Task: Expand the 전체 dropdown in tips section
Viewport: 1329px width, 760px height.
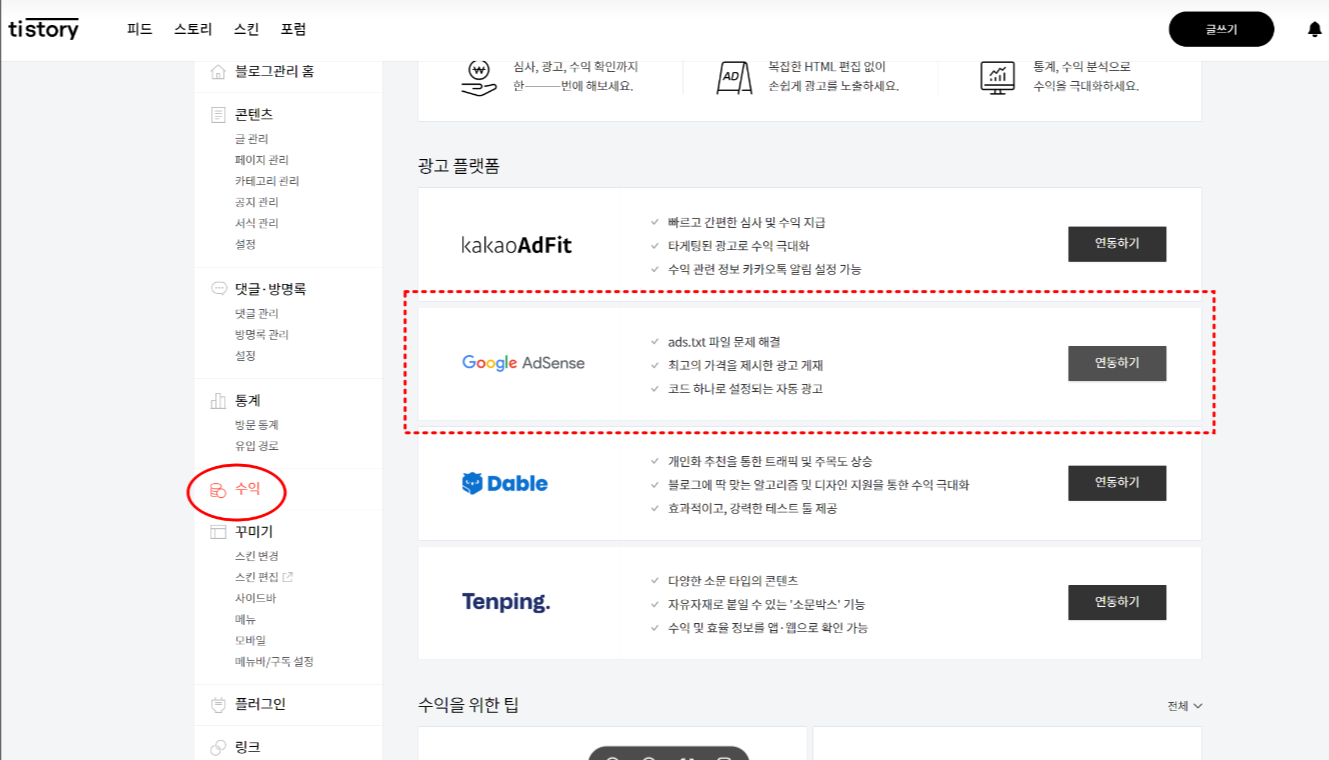Action: point(1185,706)
